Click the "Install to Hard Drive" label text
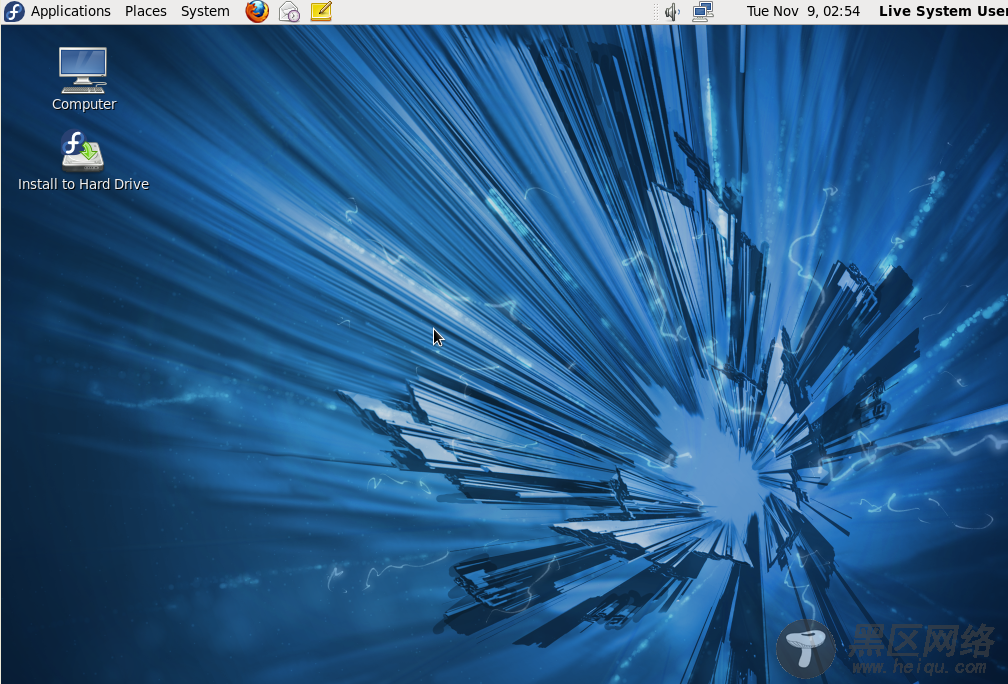1008x684 pixels. [x=84, y=184]
